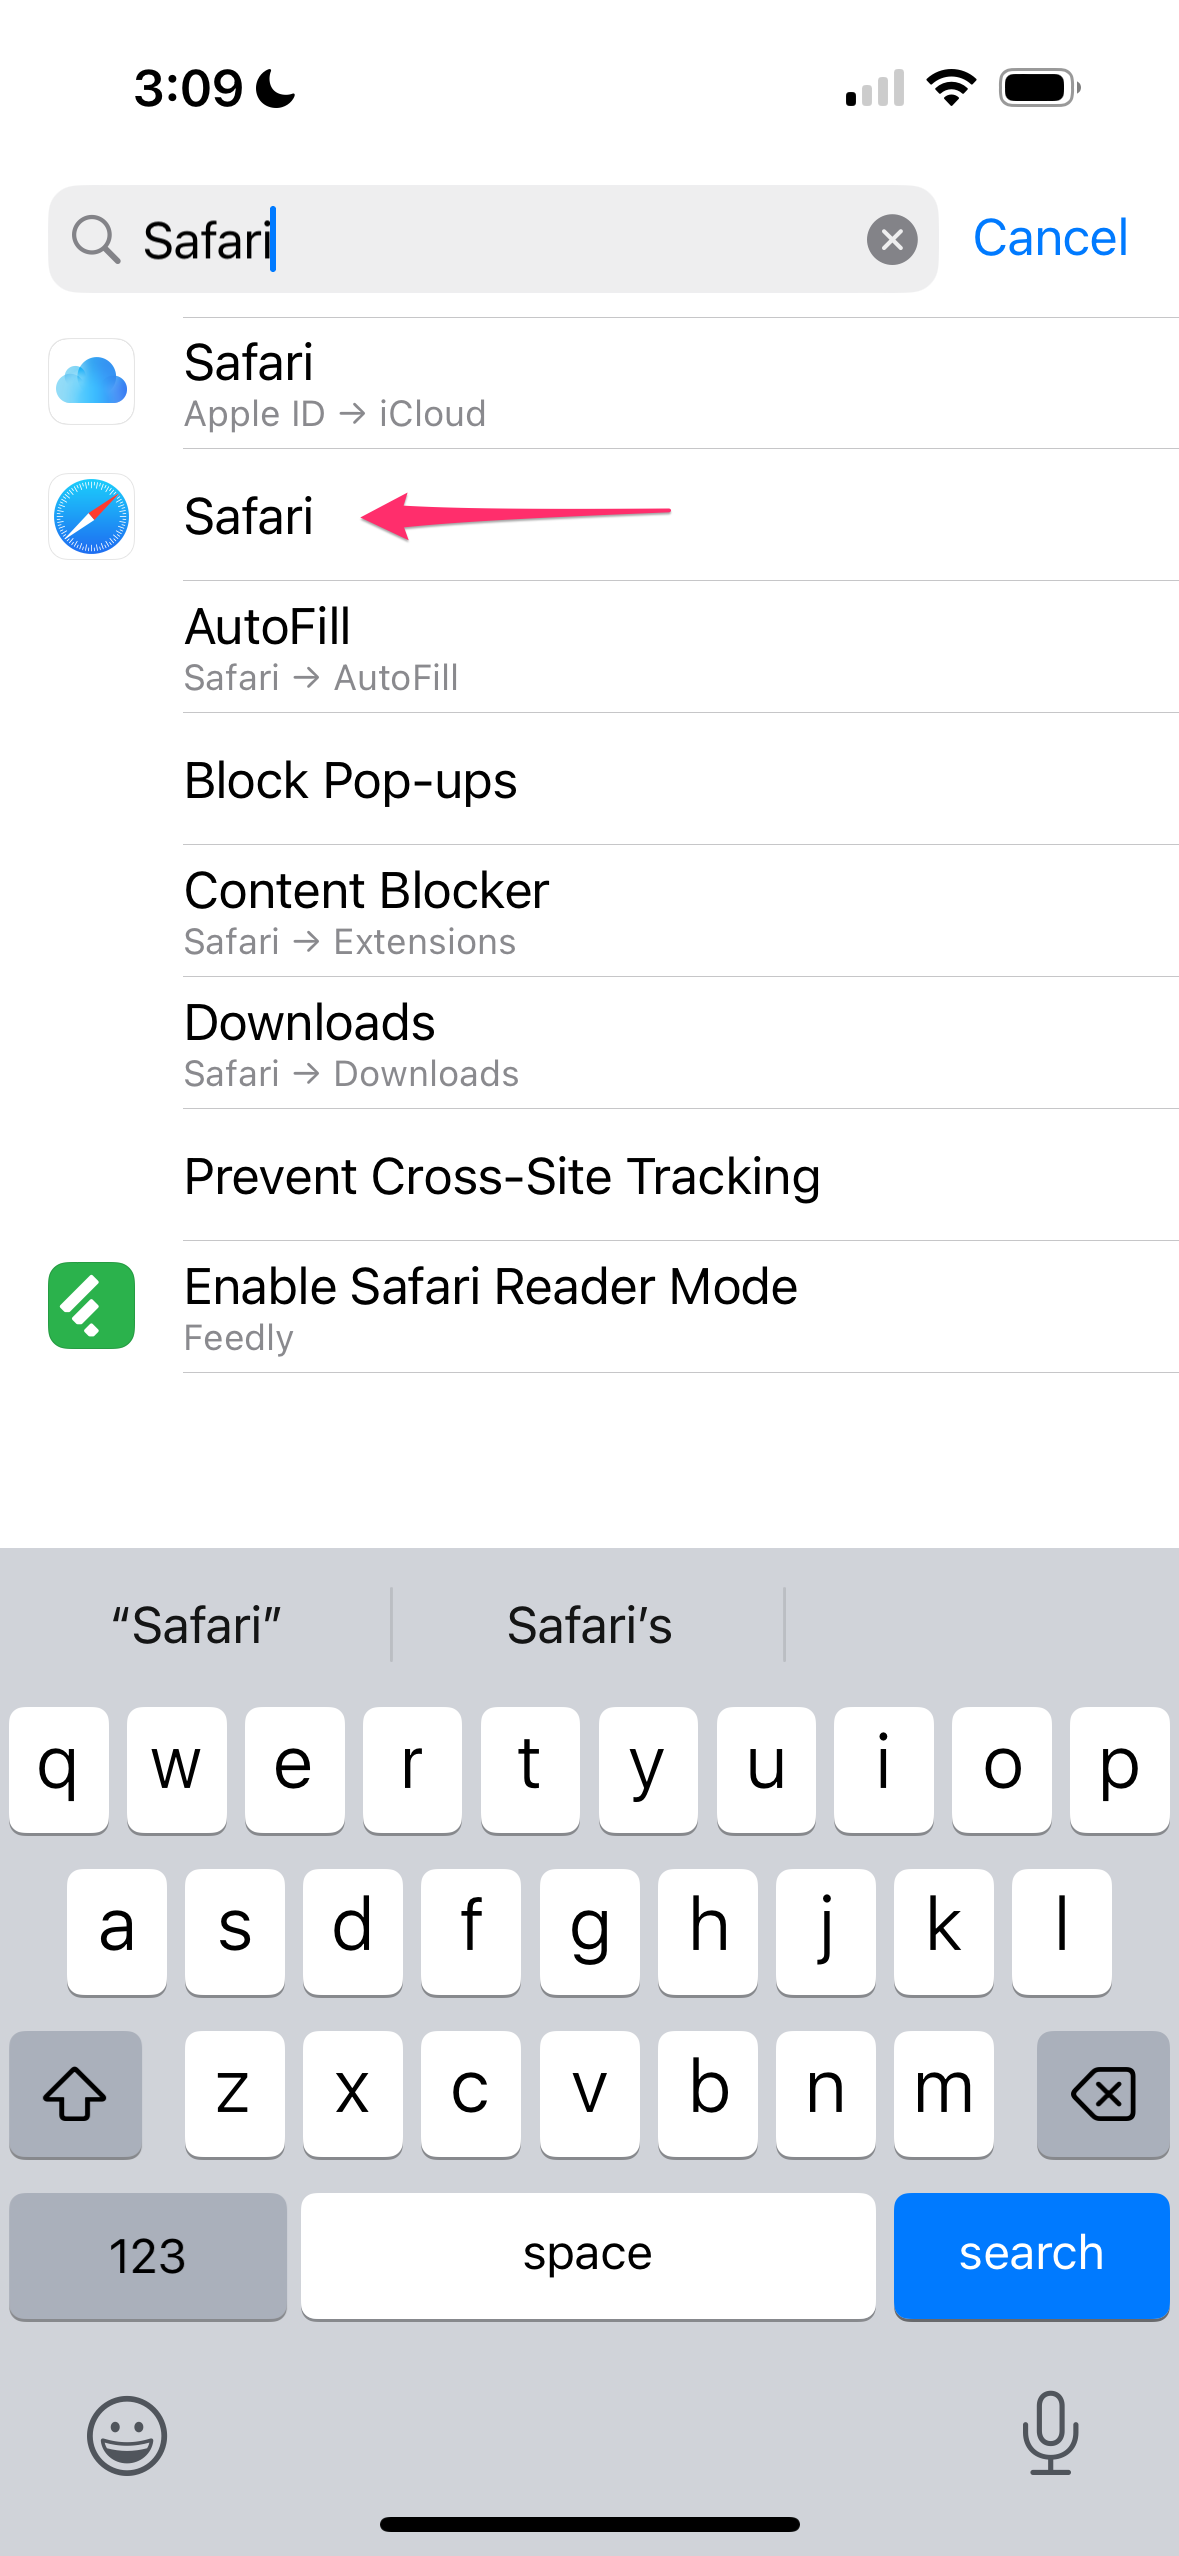Clear the search field text
Screen dimensions: 1179x2556
(892, 240)
